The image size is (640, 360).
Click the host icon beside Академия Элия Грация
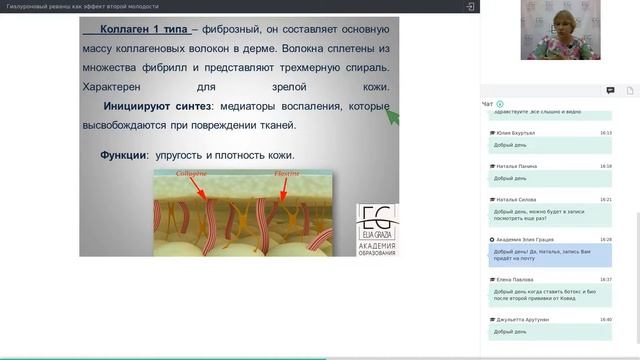492,240
